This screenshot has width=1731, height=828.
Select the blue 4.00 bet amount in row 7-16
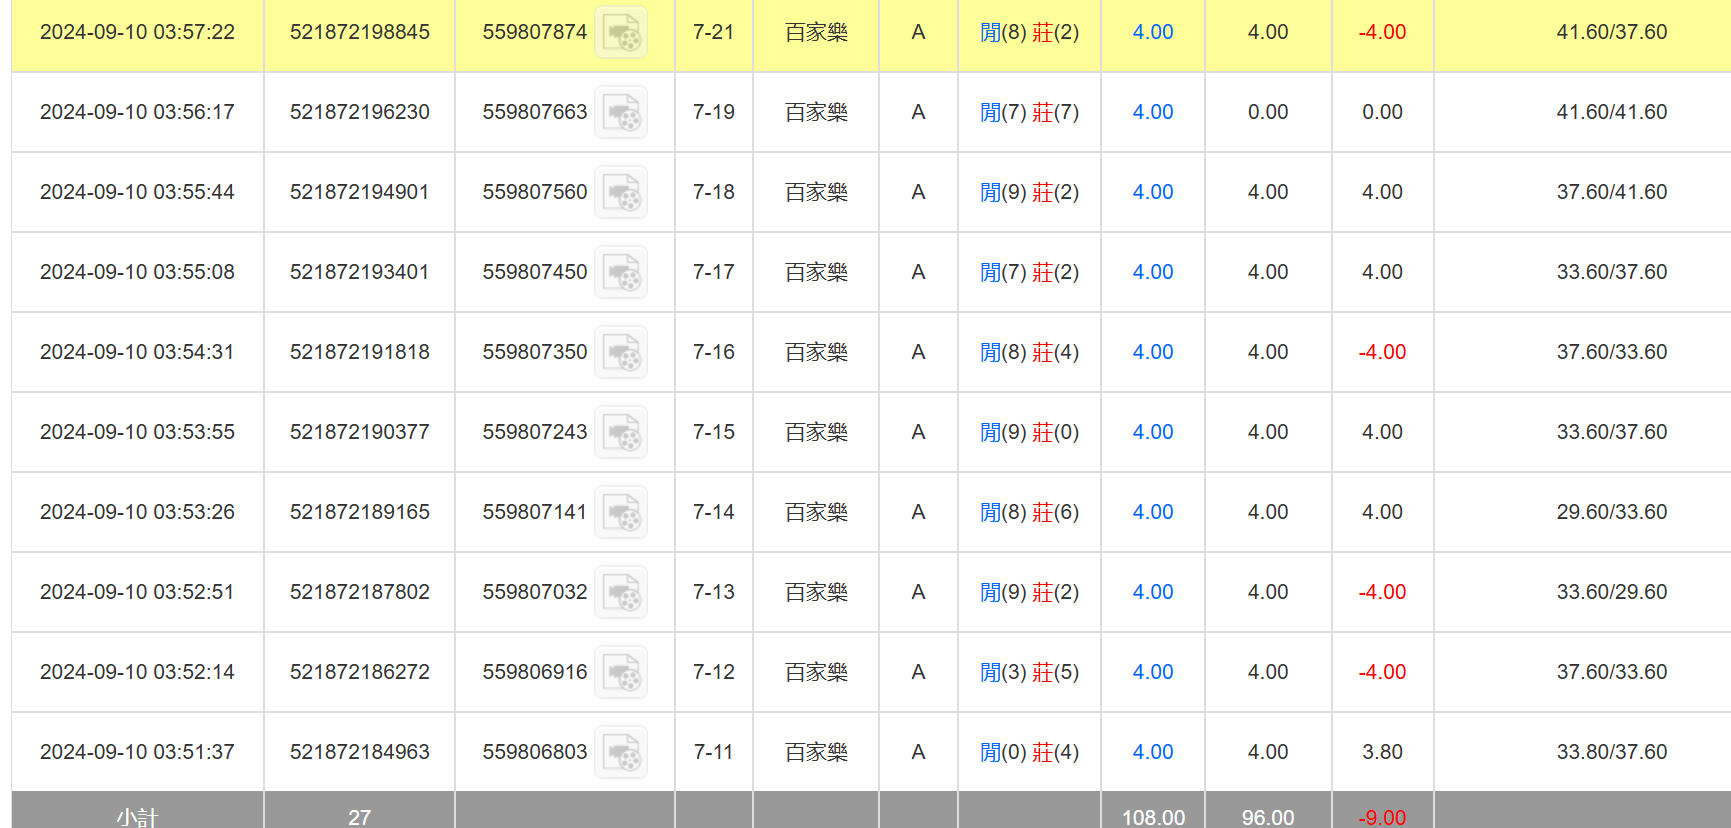[x=1152, y=352]
